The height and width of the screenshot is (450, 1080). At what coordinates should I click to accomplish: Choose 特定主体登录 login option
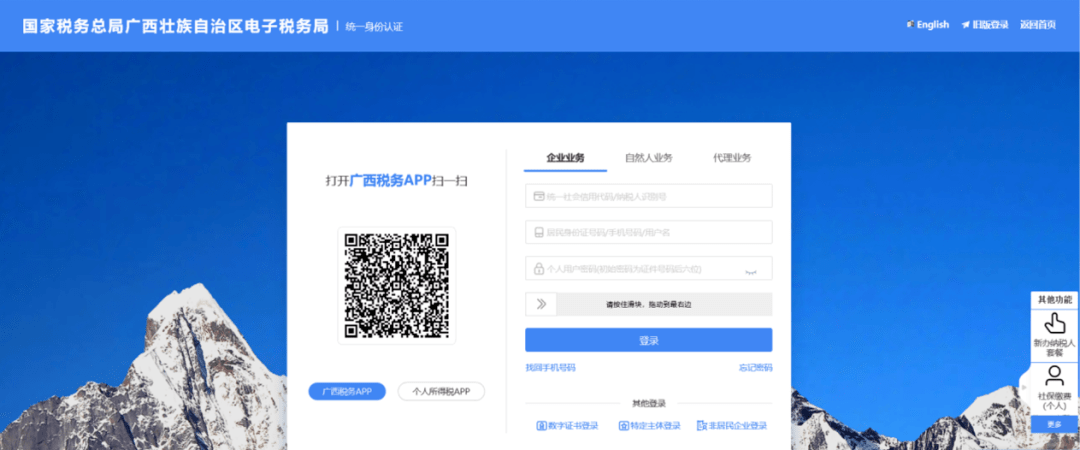point(650,426)
